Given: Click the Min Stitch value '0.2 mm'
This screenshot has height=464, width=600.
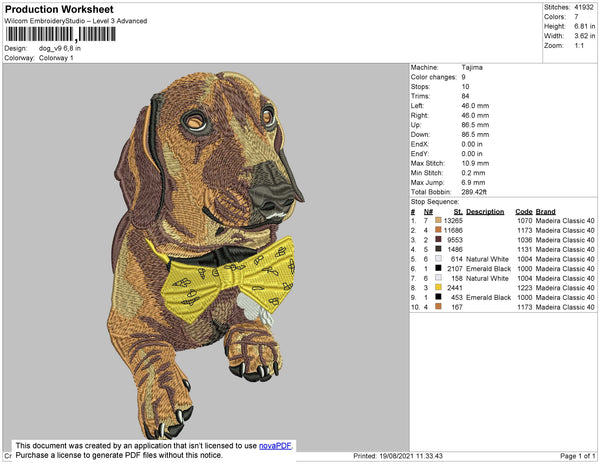Looking at the screenshot, I should point(473,173).
